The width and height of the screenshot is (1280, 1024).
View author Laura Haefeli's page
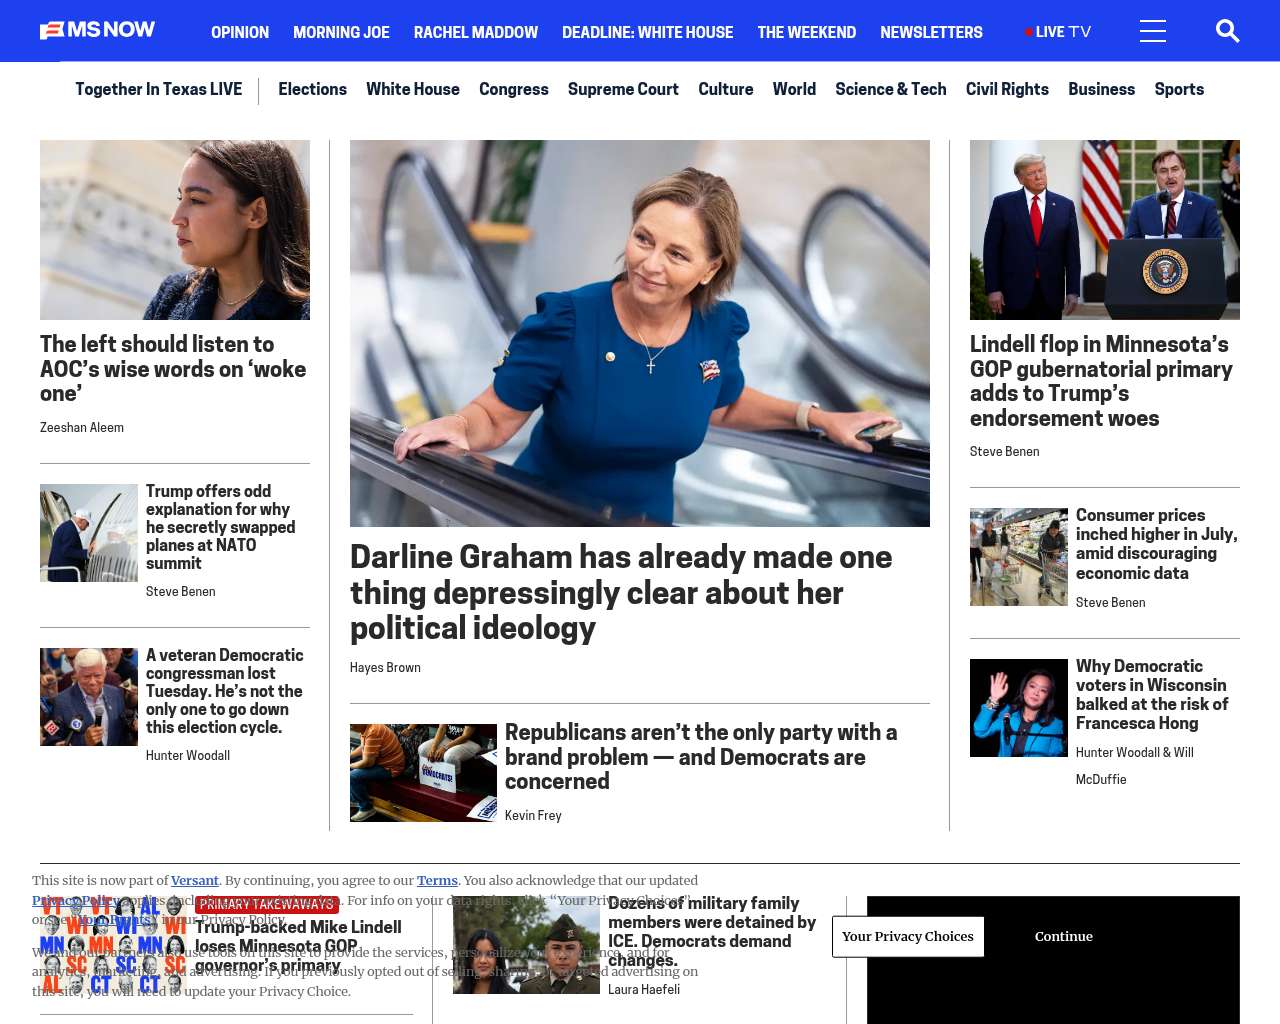click(x=644, y=989)
